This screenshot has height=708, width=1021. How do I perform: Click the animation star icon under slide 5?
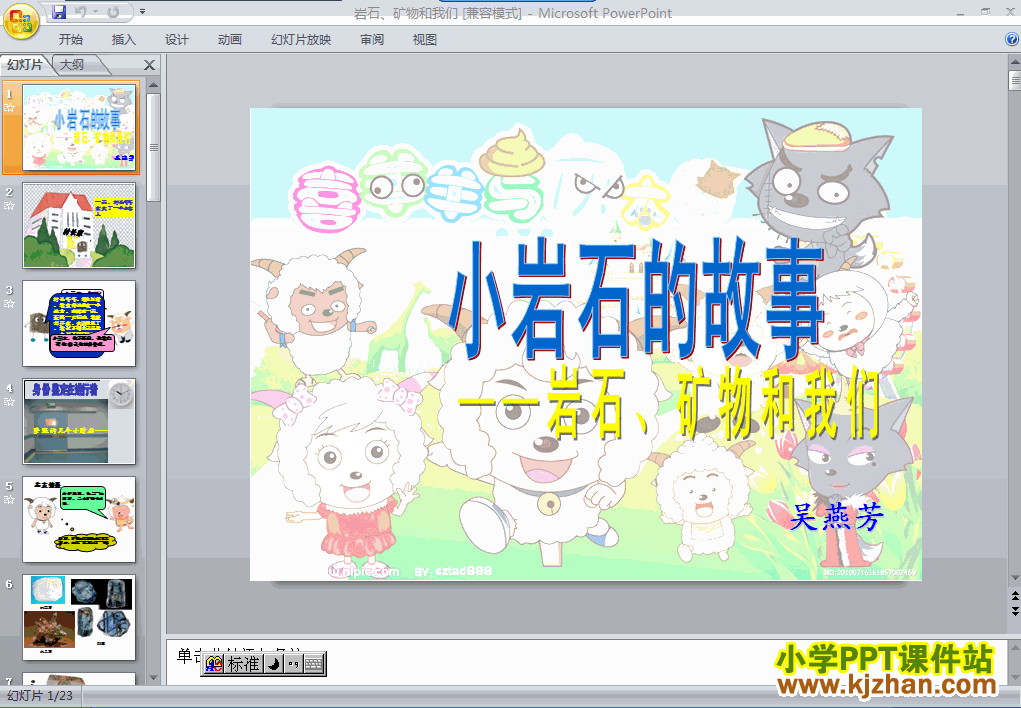click(x=9, y=500)
